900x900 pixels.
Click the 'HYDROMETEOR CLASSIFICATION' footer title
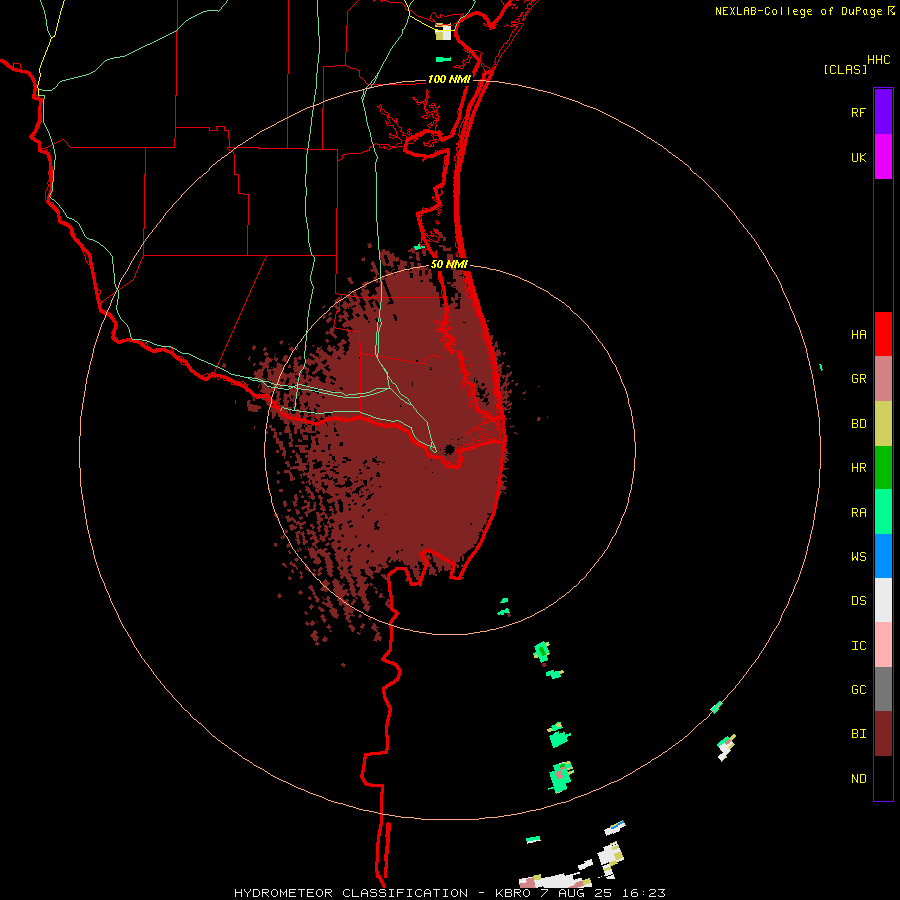point(351,893)
